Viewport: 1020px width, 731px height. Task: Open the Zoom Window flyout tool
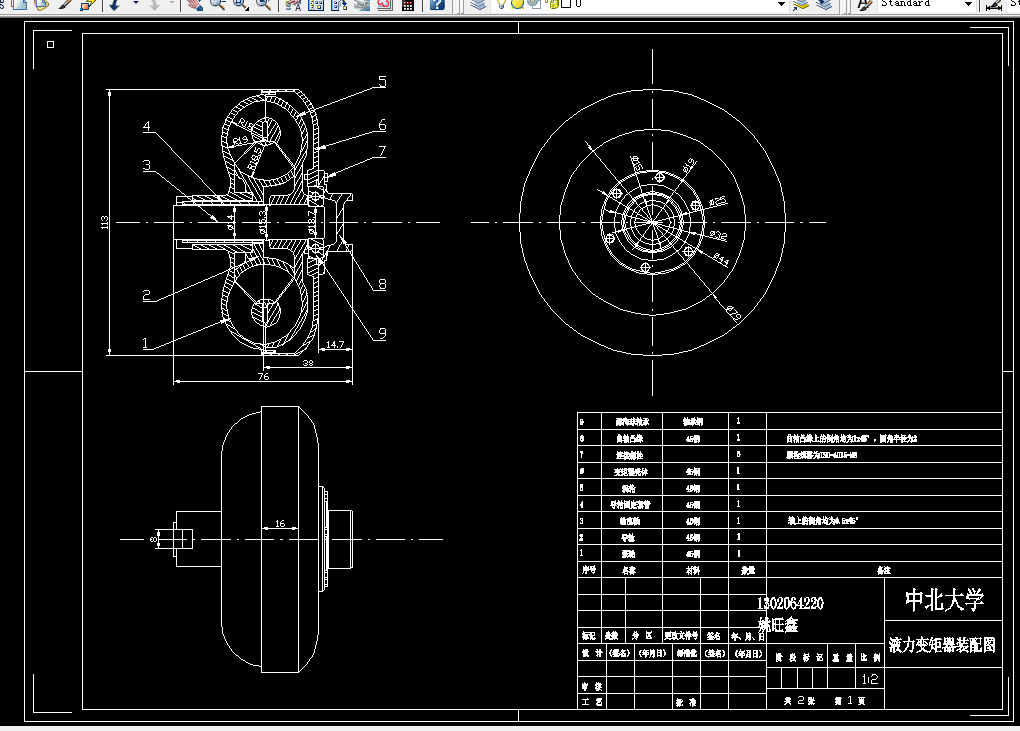[241, 5]
